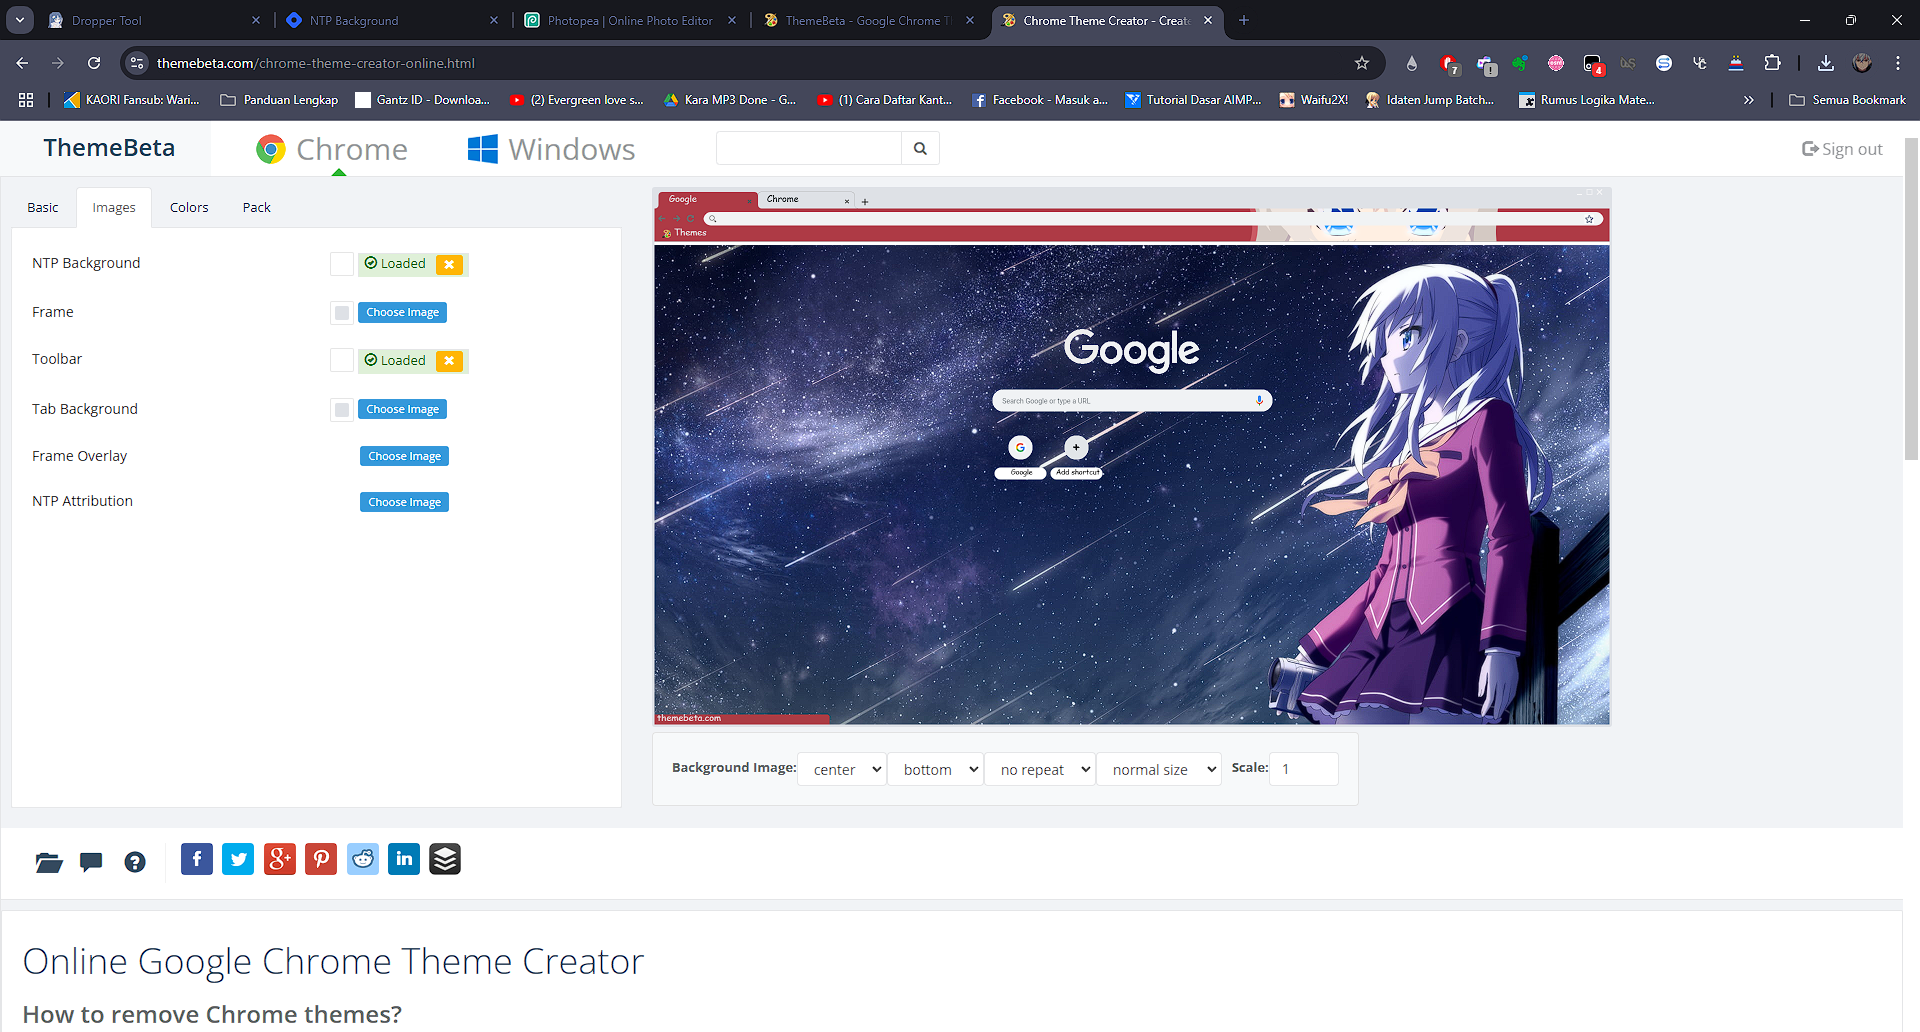Share via the Pinterest icon
1920x1032 pixels.
point(321,859)
